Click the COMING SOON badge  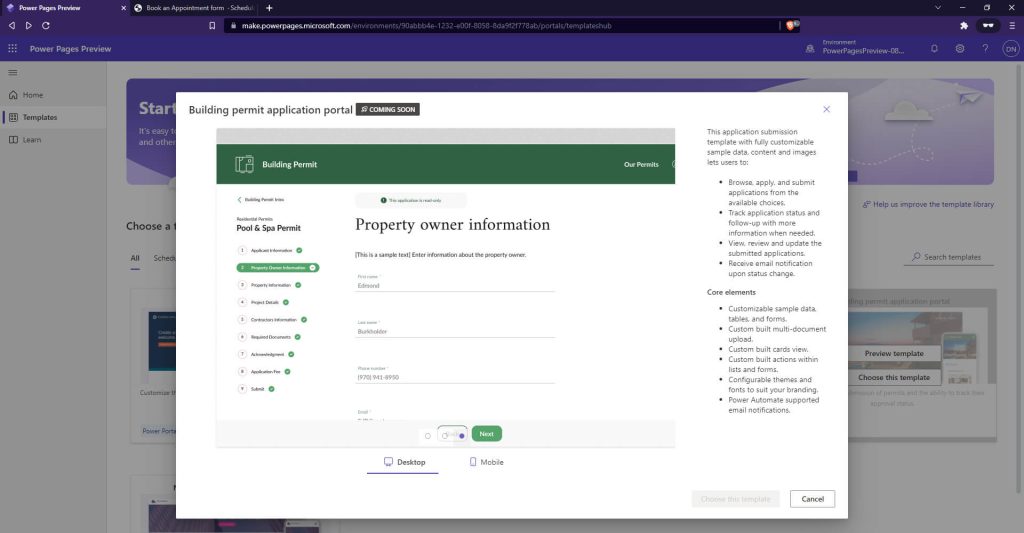388,110
